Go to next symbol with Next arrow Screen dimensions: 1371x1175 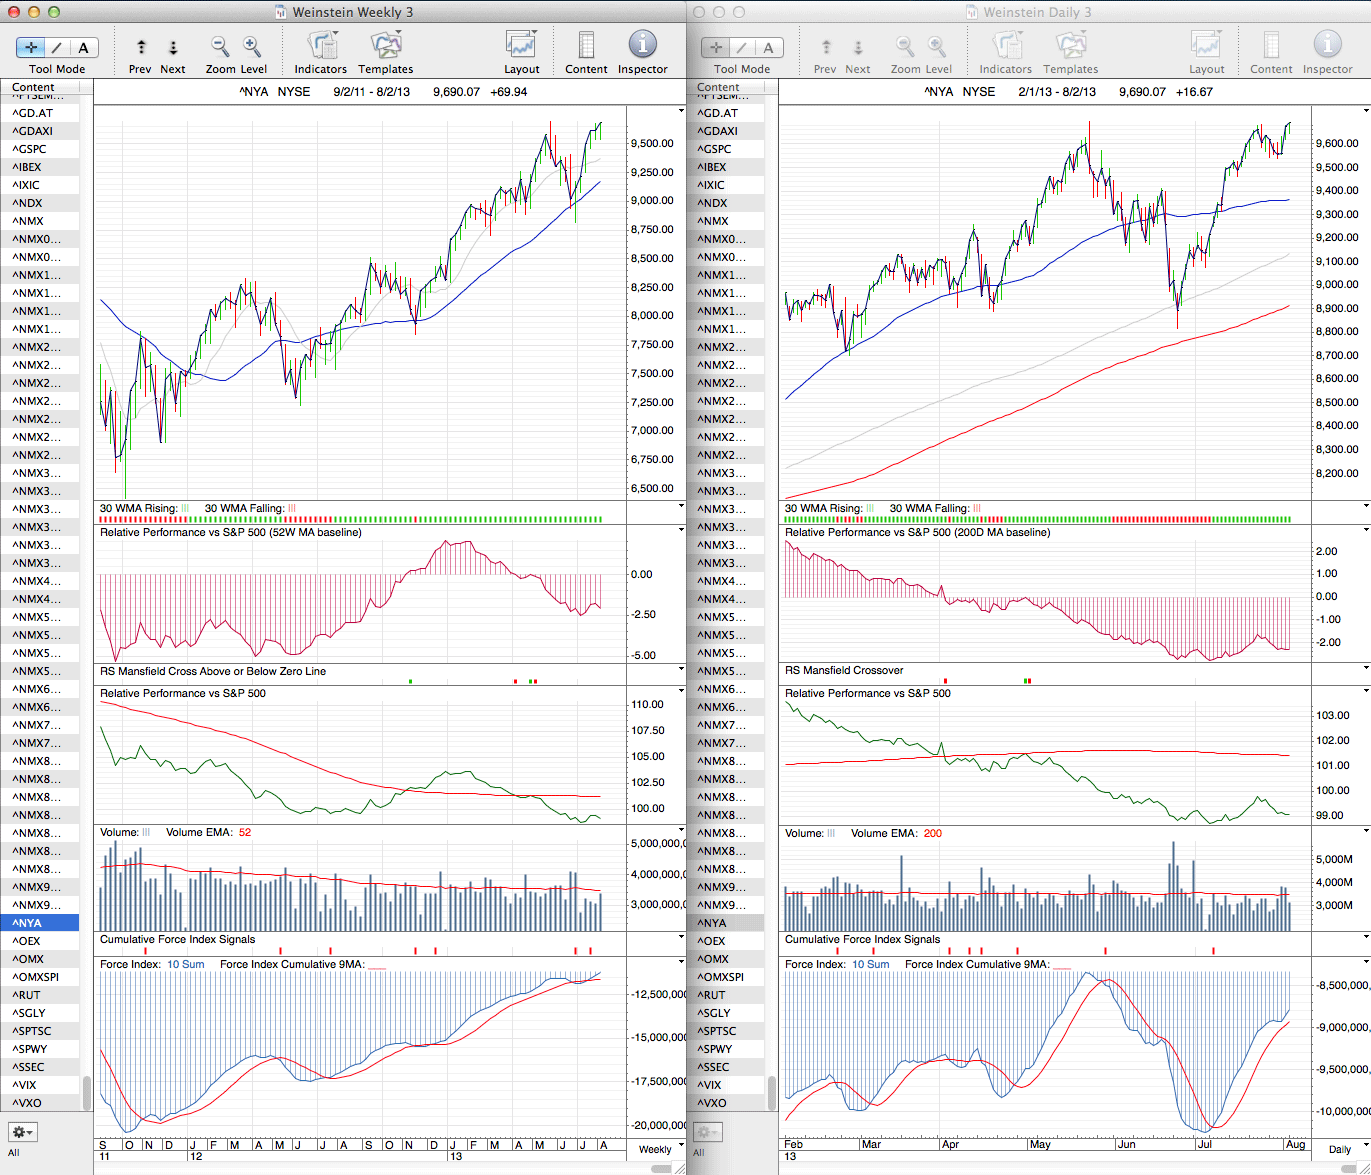[x=173, y=48]
